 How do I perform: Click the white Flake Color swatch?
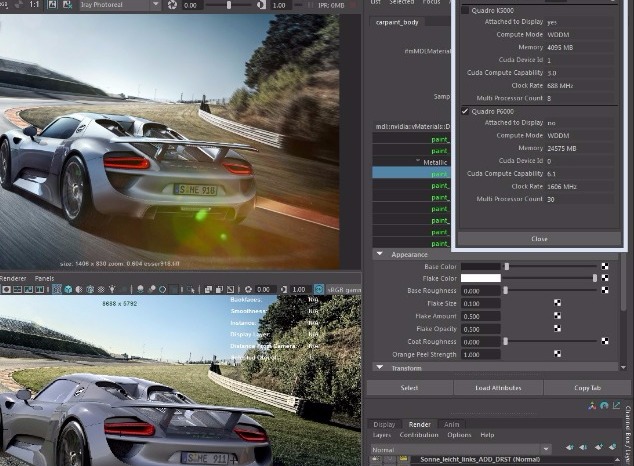click(x=480, y=278)
